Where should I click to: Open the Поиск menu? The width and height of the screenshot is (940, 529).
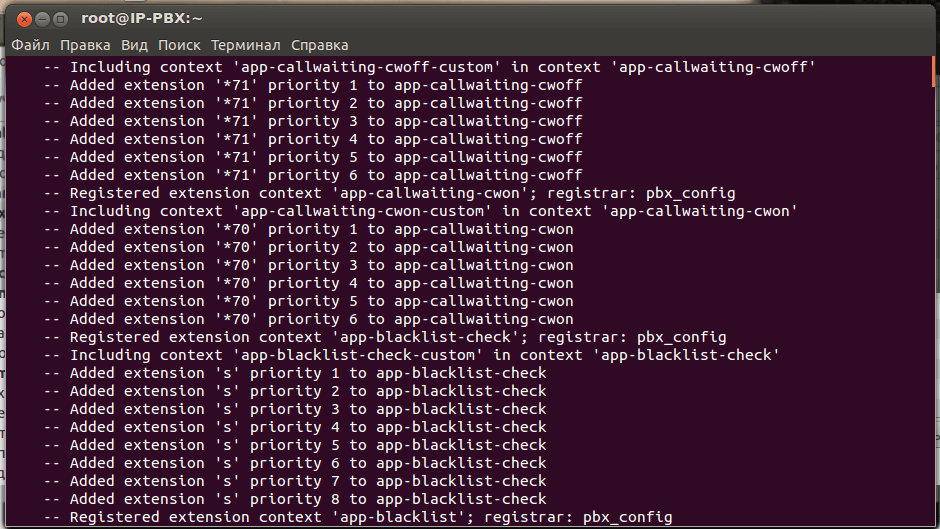pos(179,45)
